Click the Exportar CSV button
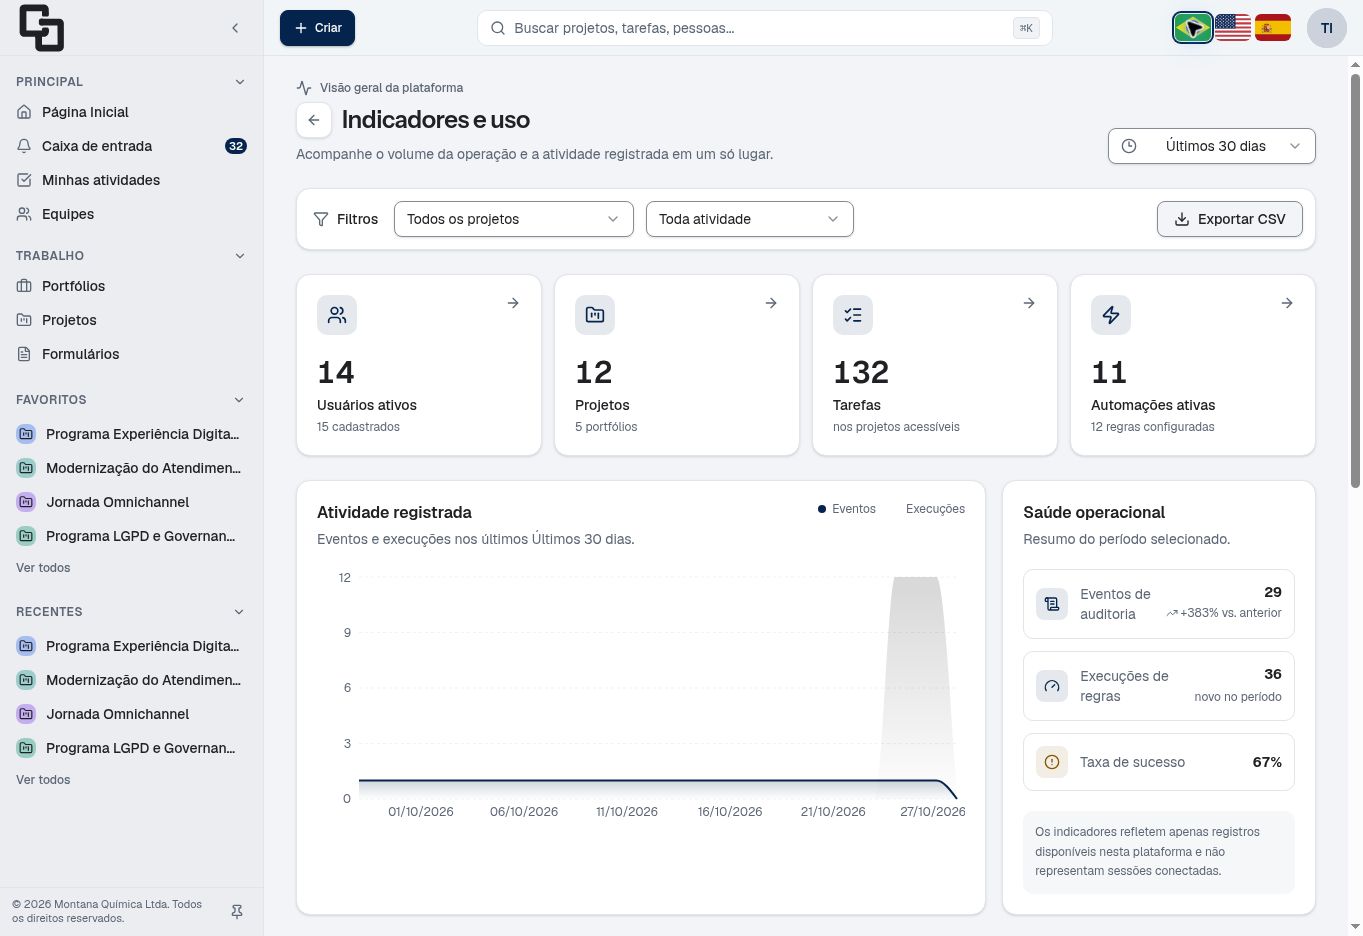1363x936 pixels. pos(1229,219)
